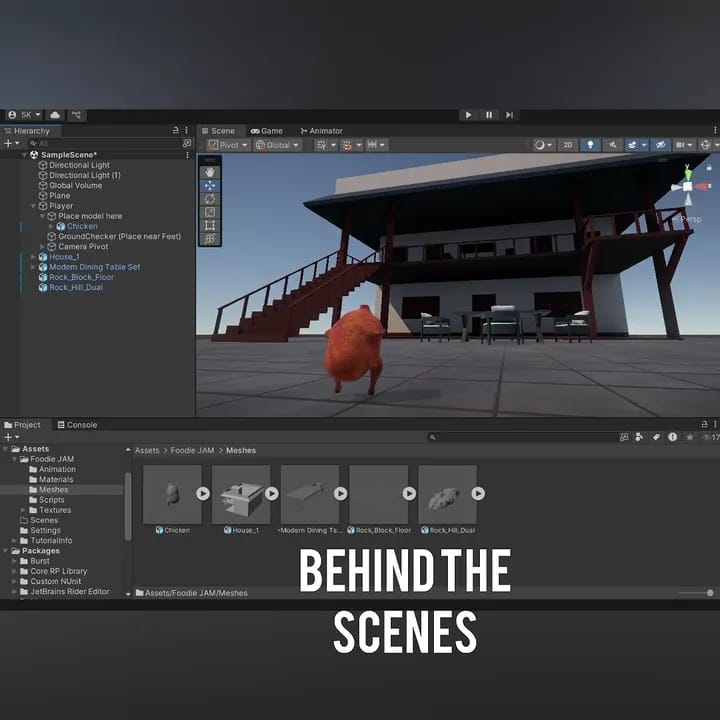
Task: Click SampleScene row options kebab
Action: (187, 155)
